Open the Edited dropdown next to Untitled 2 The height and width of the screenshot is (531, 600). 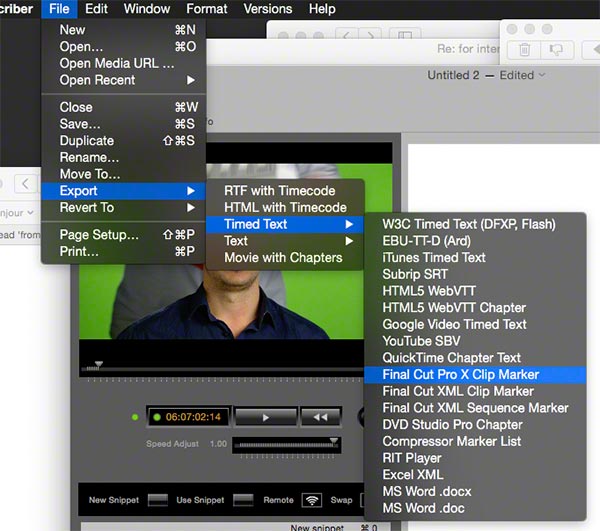point(522,75)
